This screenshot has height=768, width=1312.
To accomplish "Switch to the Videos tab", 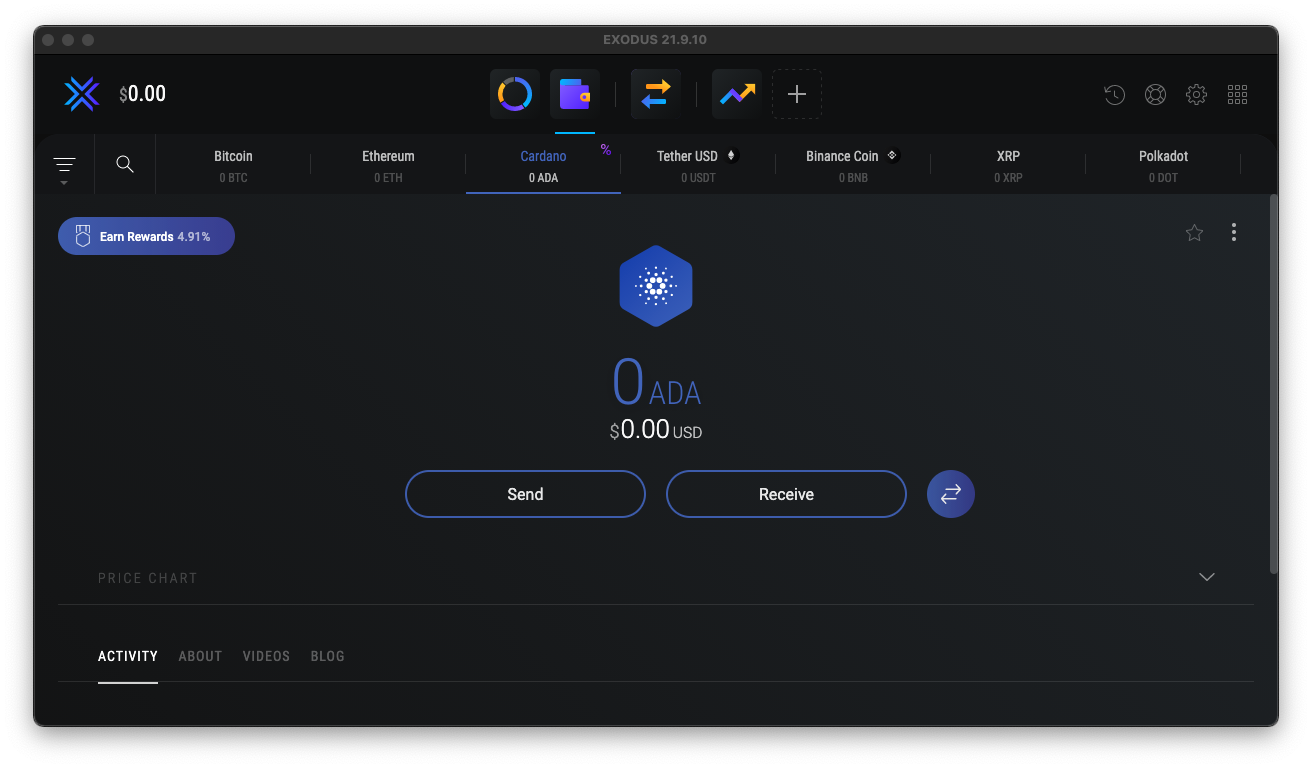I will pos(266,656).
